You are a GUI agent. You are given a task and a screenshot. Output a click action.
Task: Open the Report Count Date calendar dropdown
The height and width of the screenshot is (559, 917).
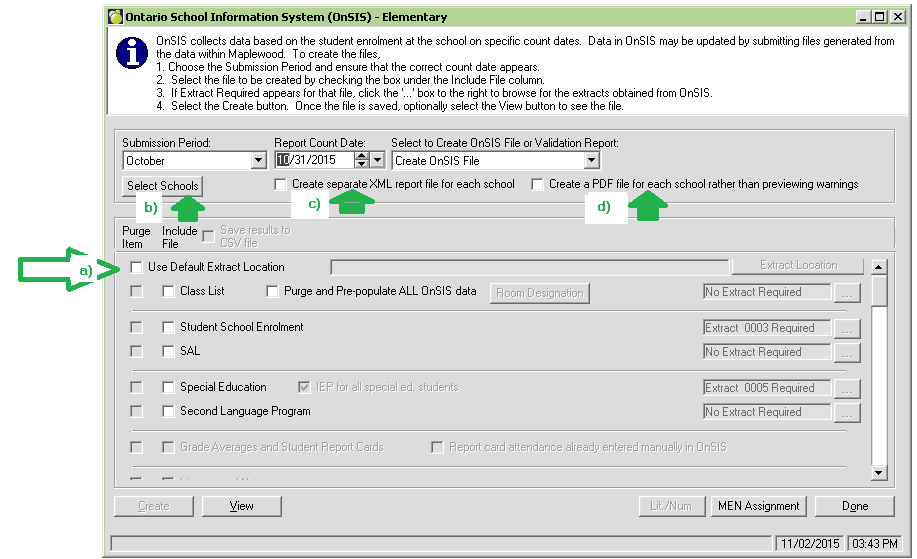click(377, 161)
